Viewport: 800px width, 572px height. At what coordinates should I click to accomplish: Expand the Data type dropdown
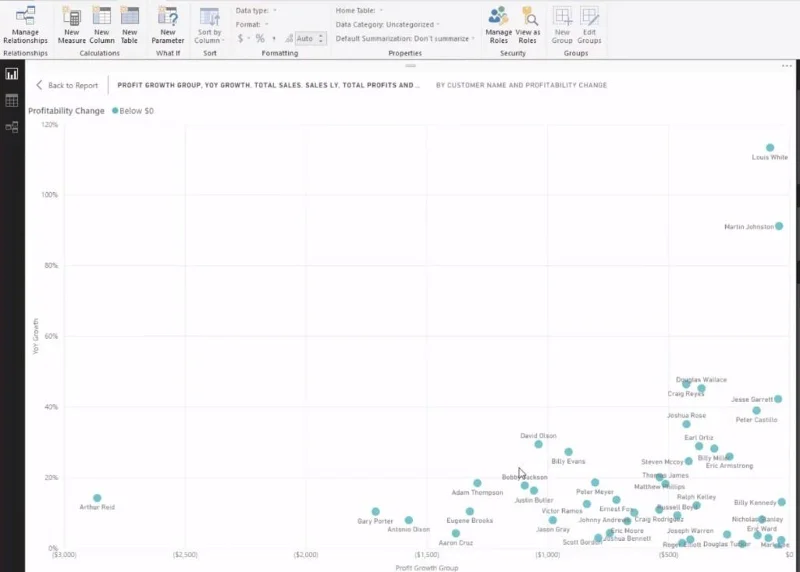[256, 10]
